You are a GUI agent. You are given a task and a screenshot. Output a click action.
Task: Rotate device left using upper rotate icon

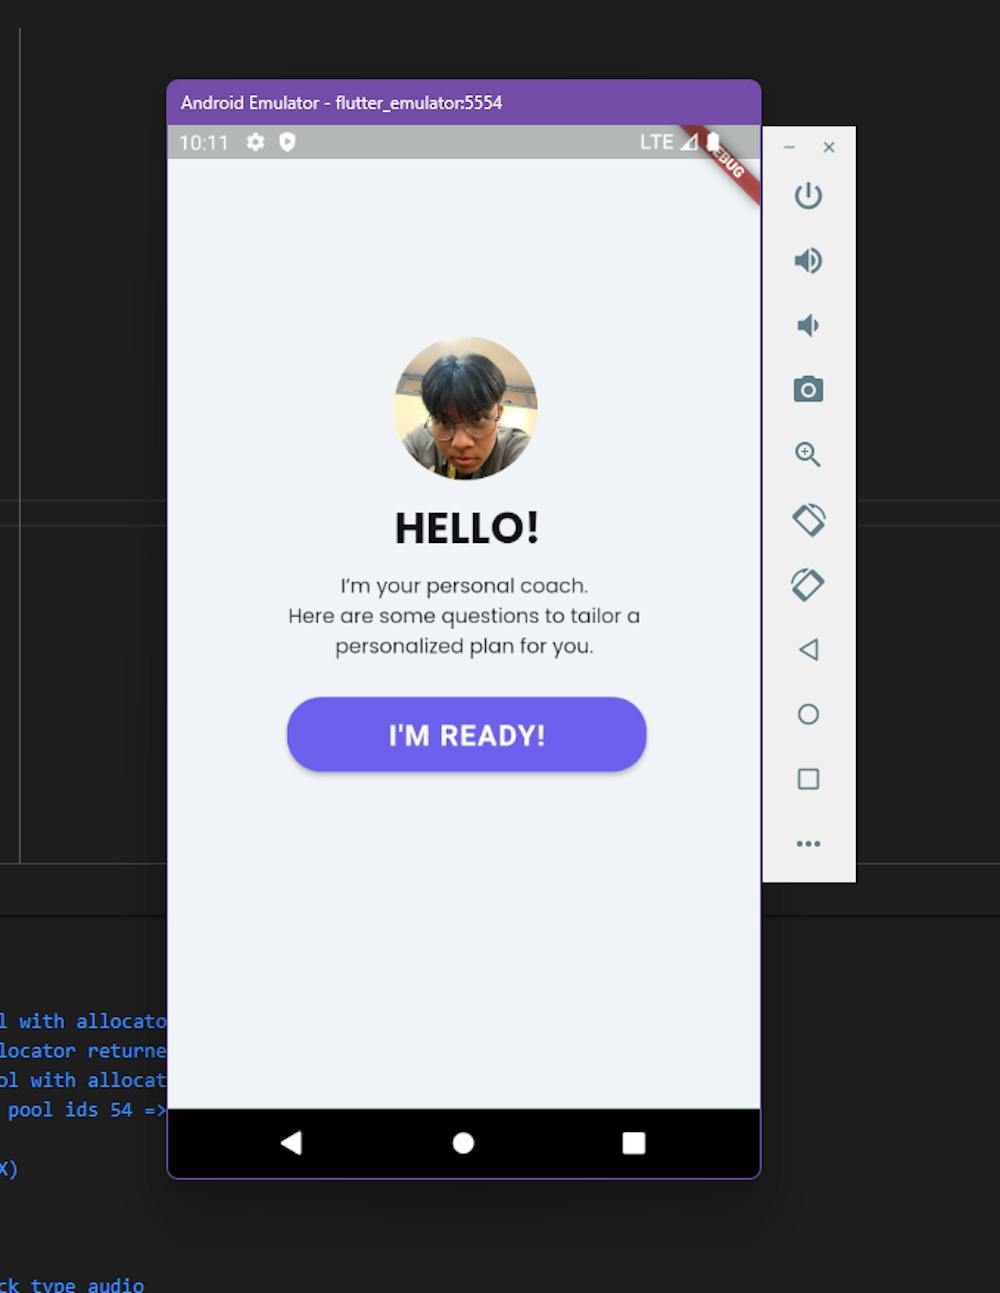pos(809,520)
